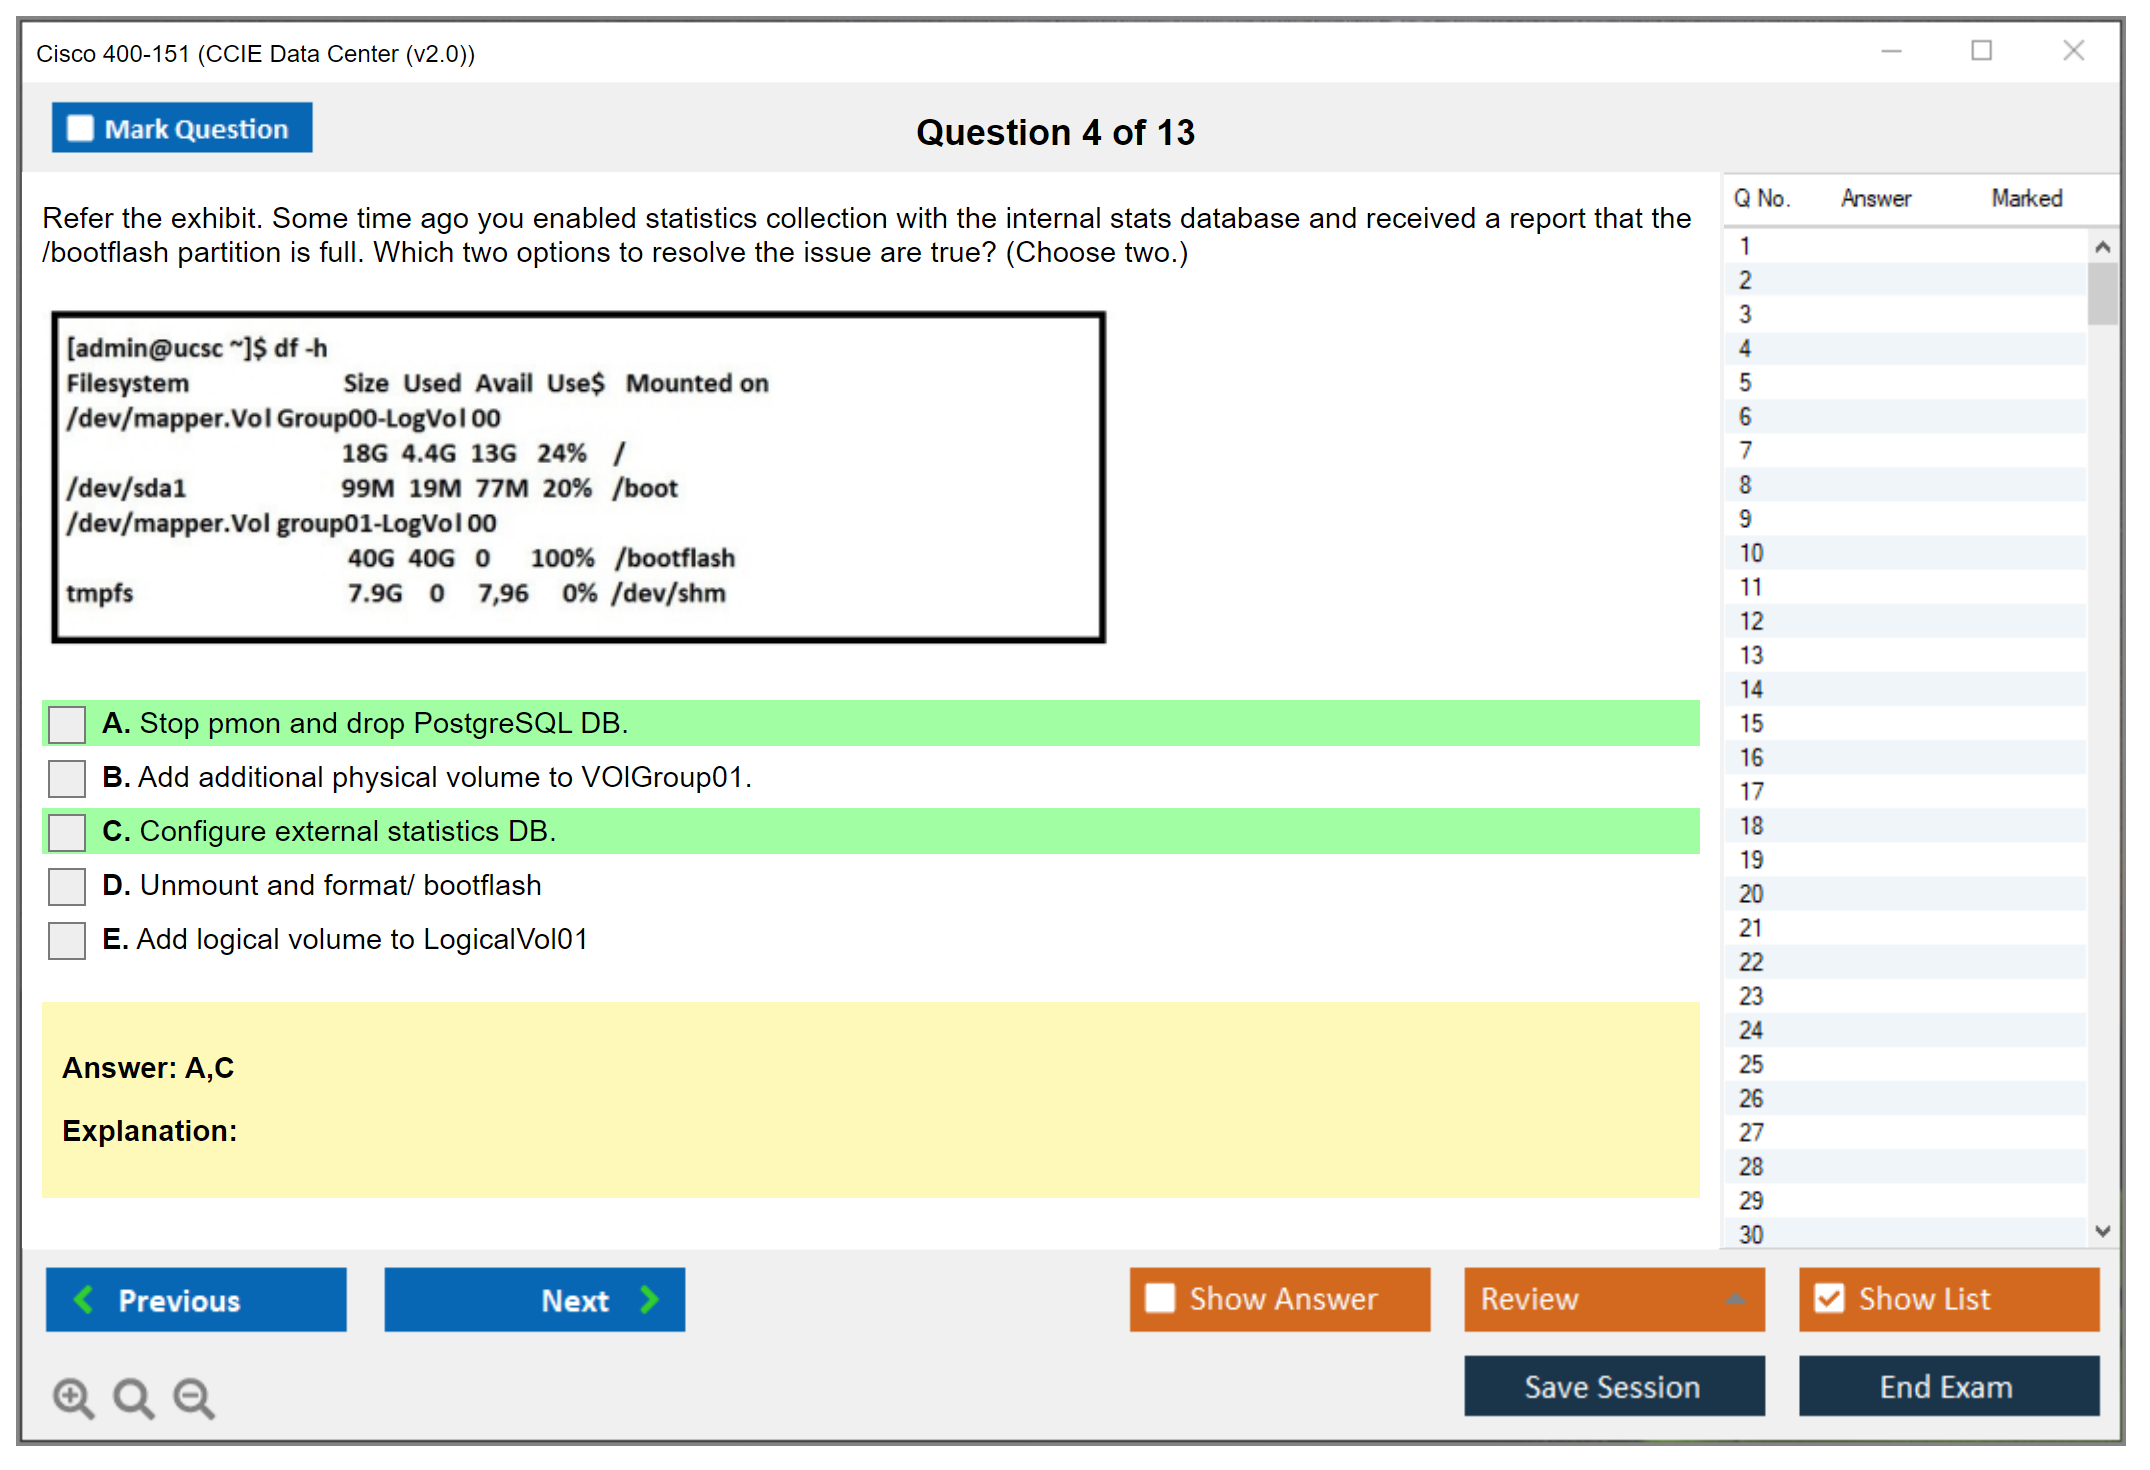Click the green left arrow on Previous

pos(84,1299)
